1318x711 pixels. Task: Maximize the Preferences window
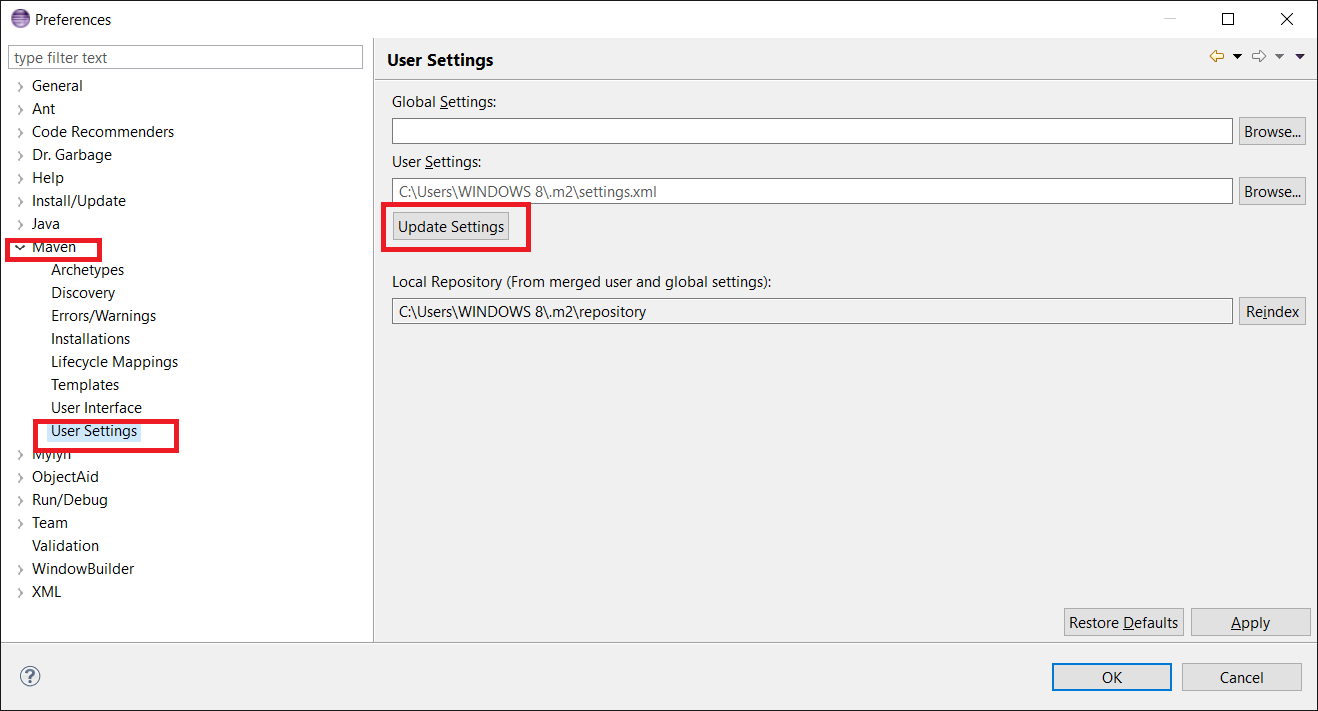[x=1228, y=19]
